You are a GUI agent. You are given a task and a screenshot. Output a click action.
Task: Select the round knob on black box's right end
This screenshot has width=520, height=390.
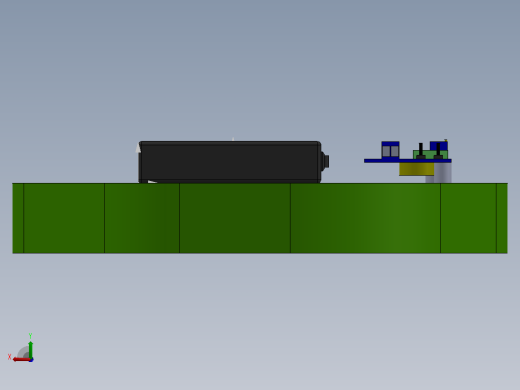click(x=325, y=161)
